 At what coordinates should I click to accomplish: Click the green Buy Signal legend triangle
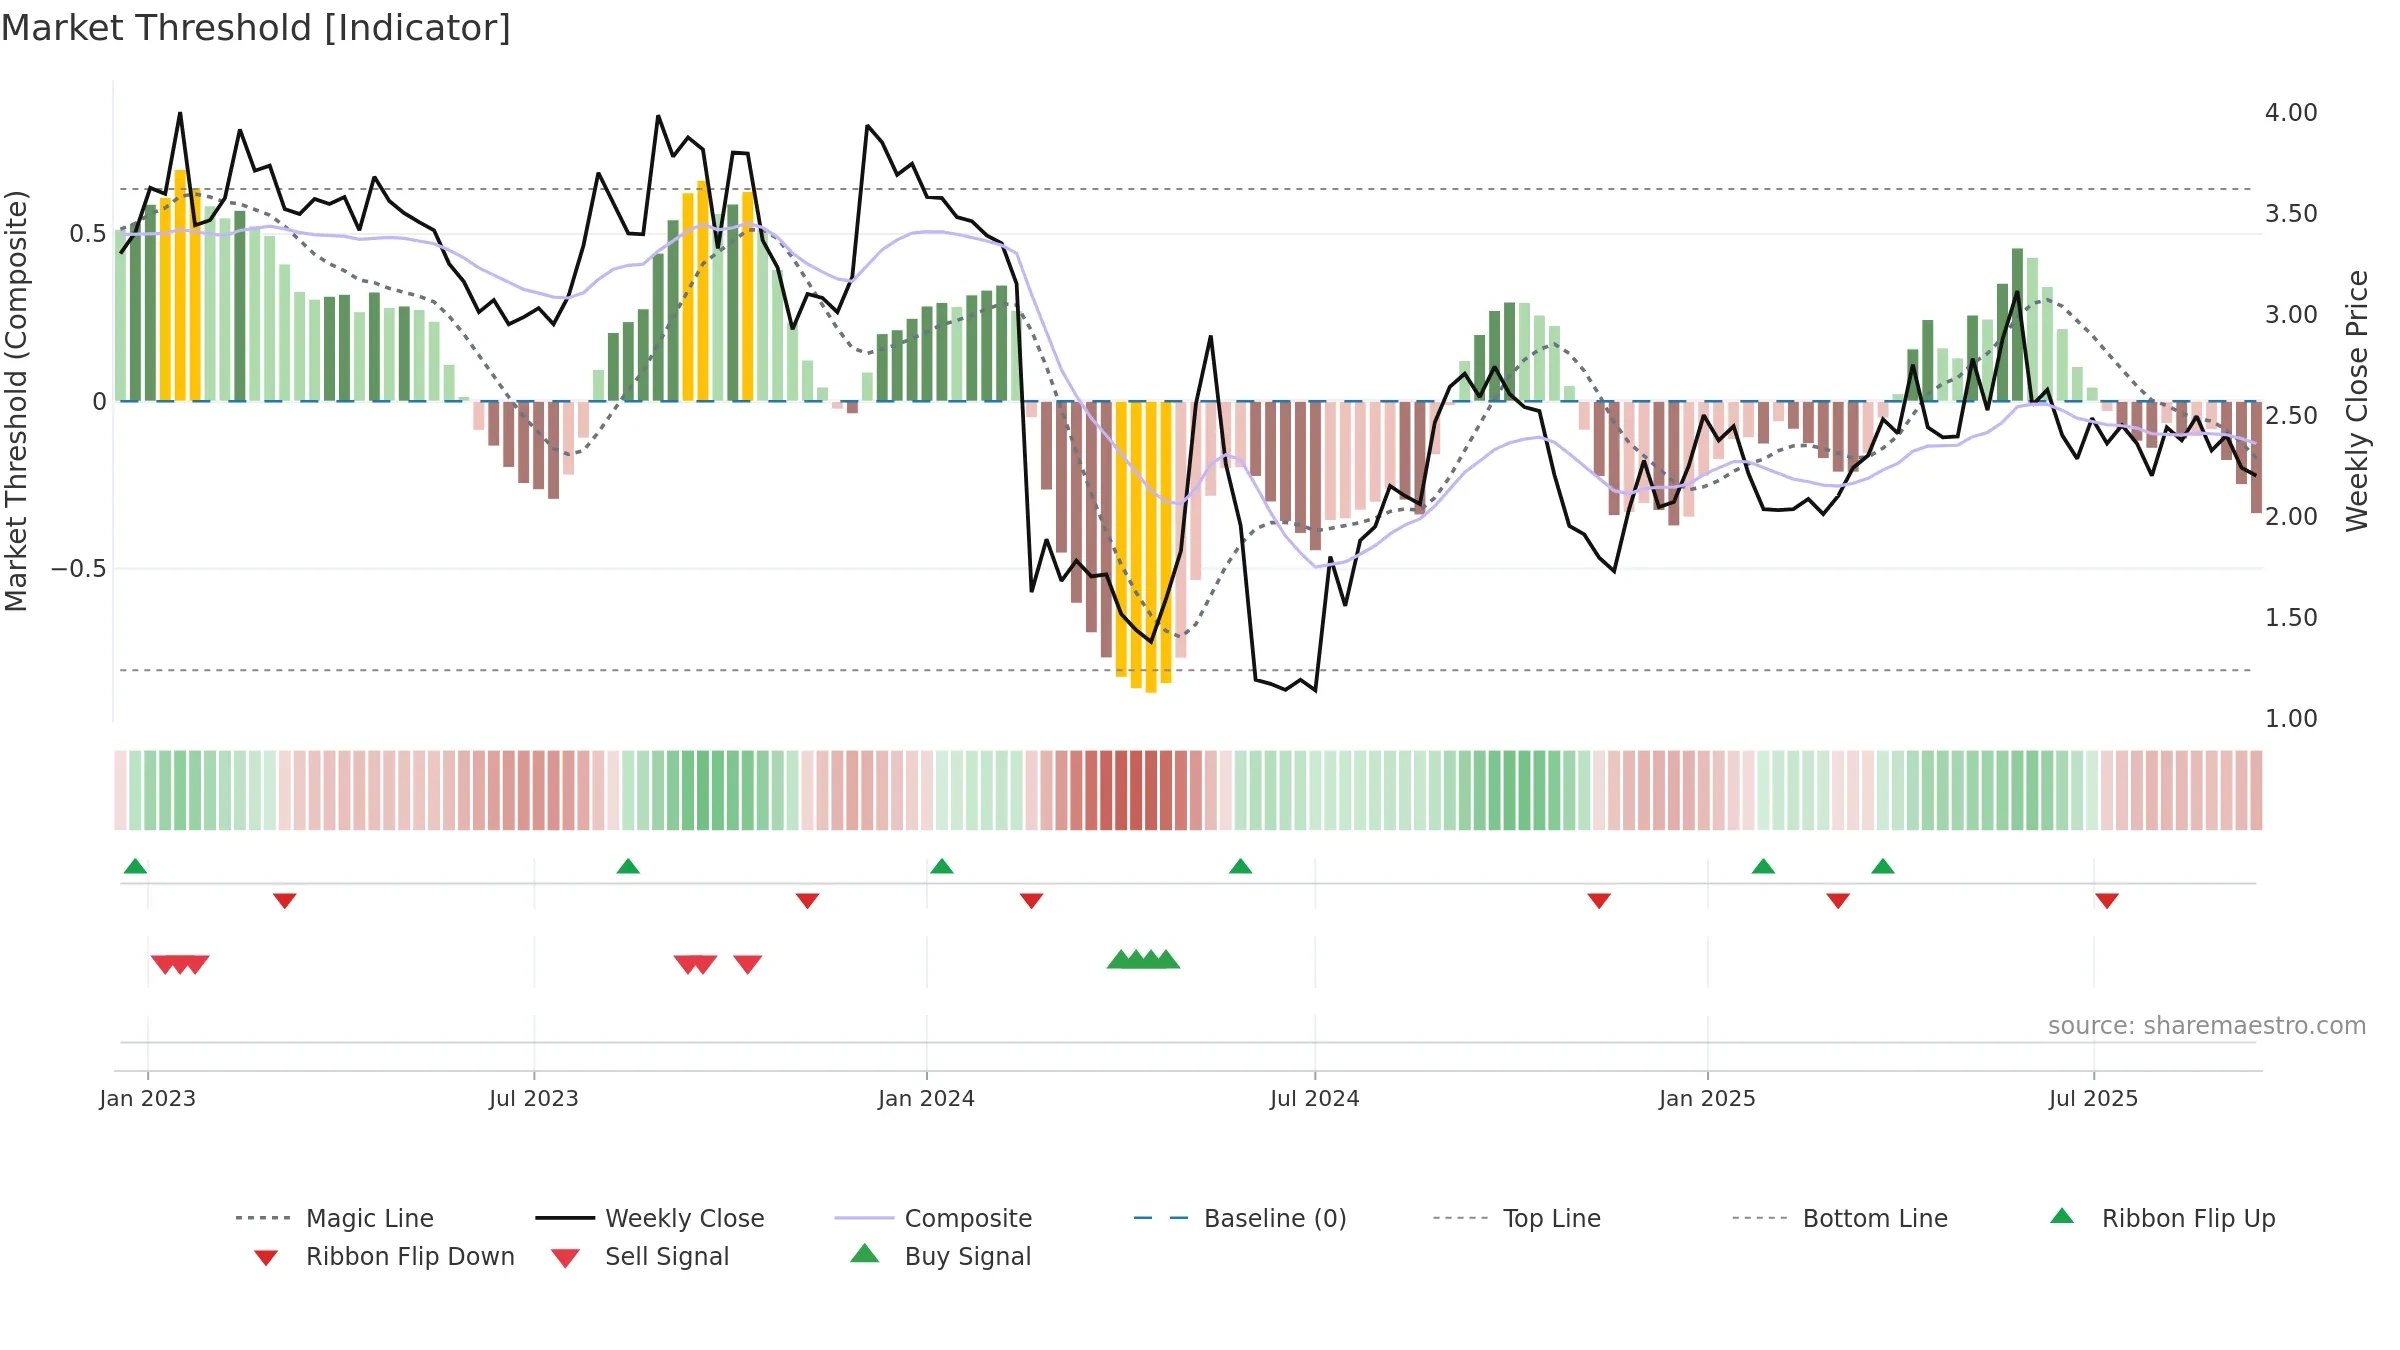pos(865,1253)
